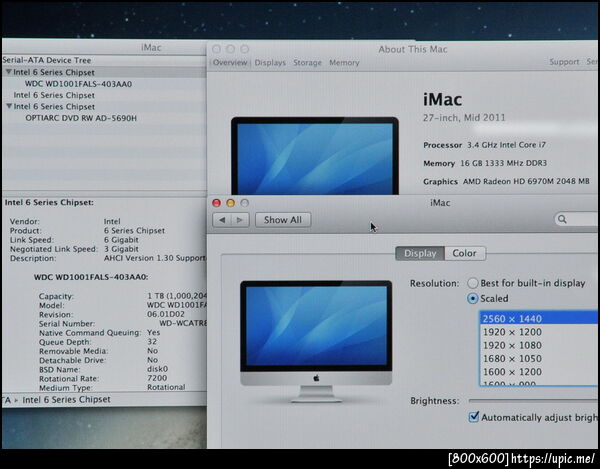Image resolution: width=600 pixels, height=469 pixels.
Task: Open the Storage tab in About This Mac
Action: [x=307, y=63]
